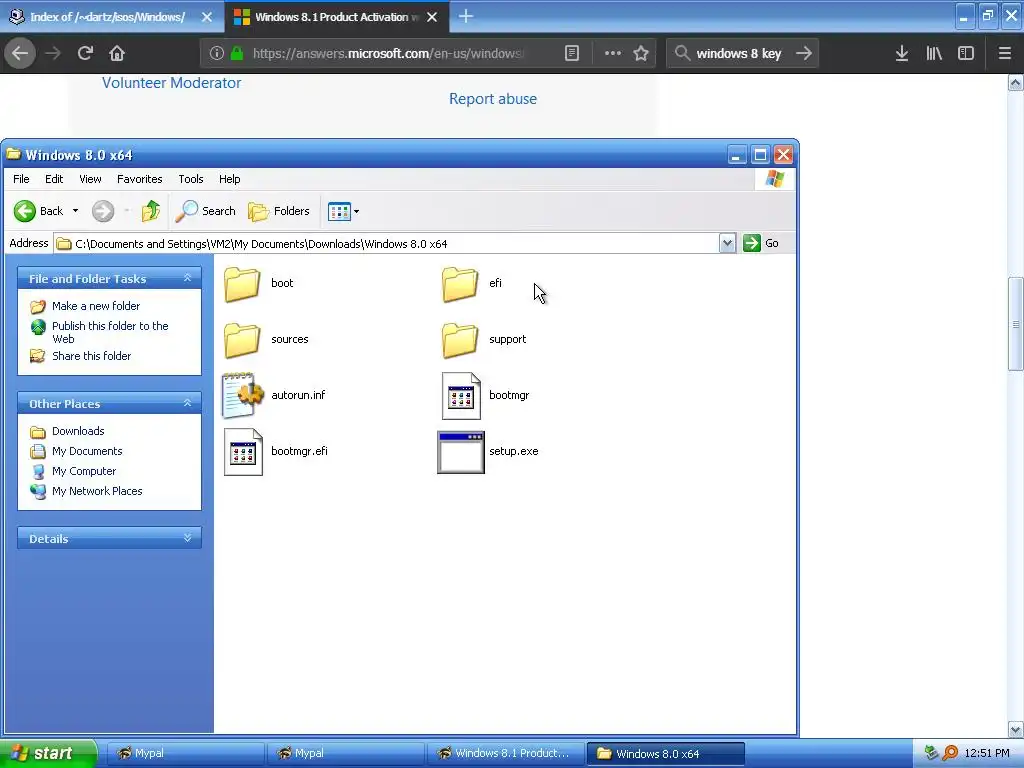
Task: Click the browser search box
Action: coord(741,54)
